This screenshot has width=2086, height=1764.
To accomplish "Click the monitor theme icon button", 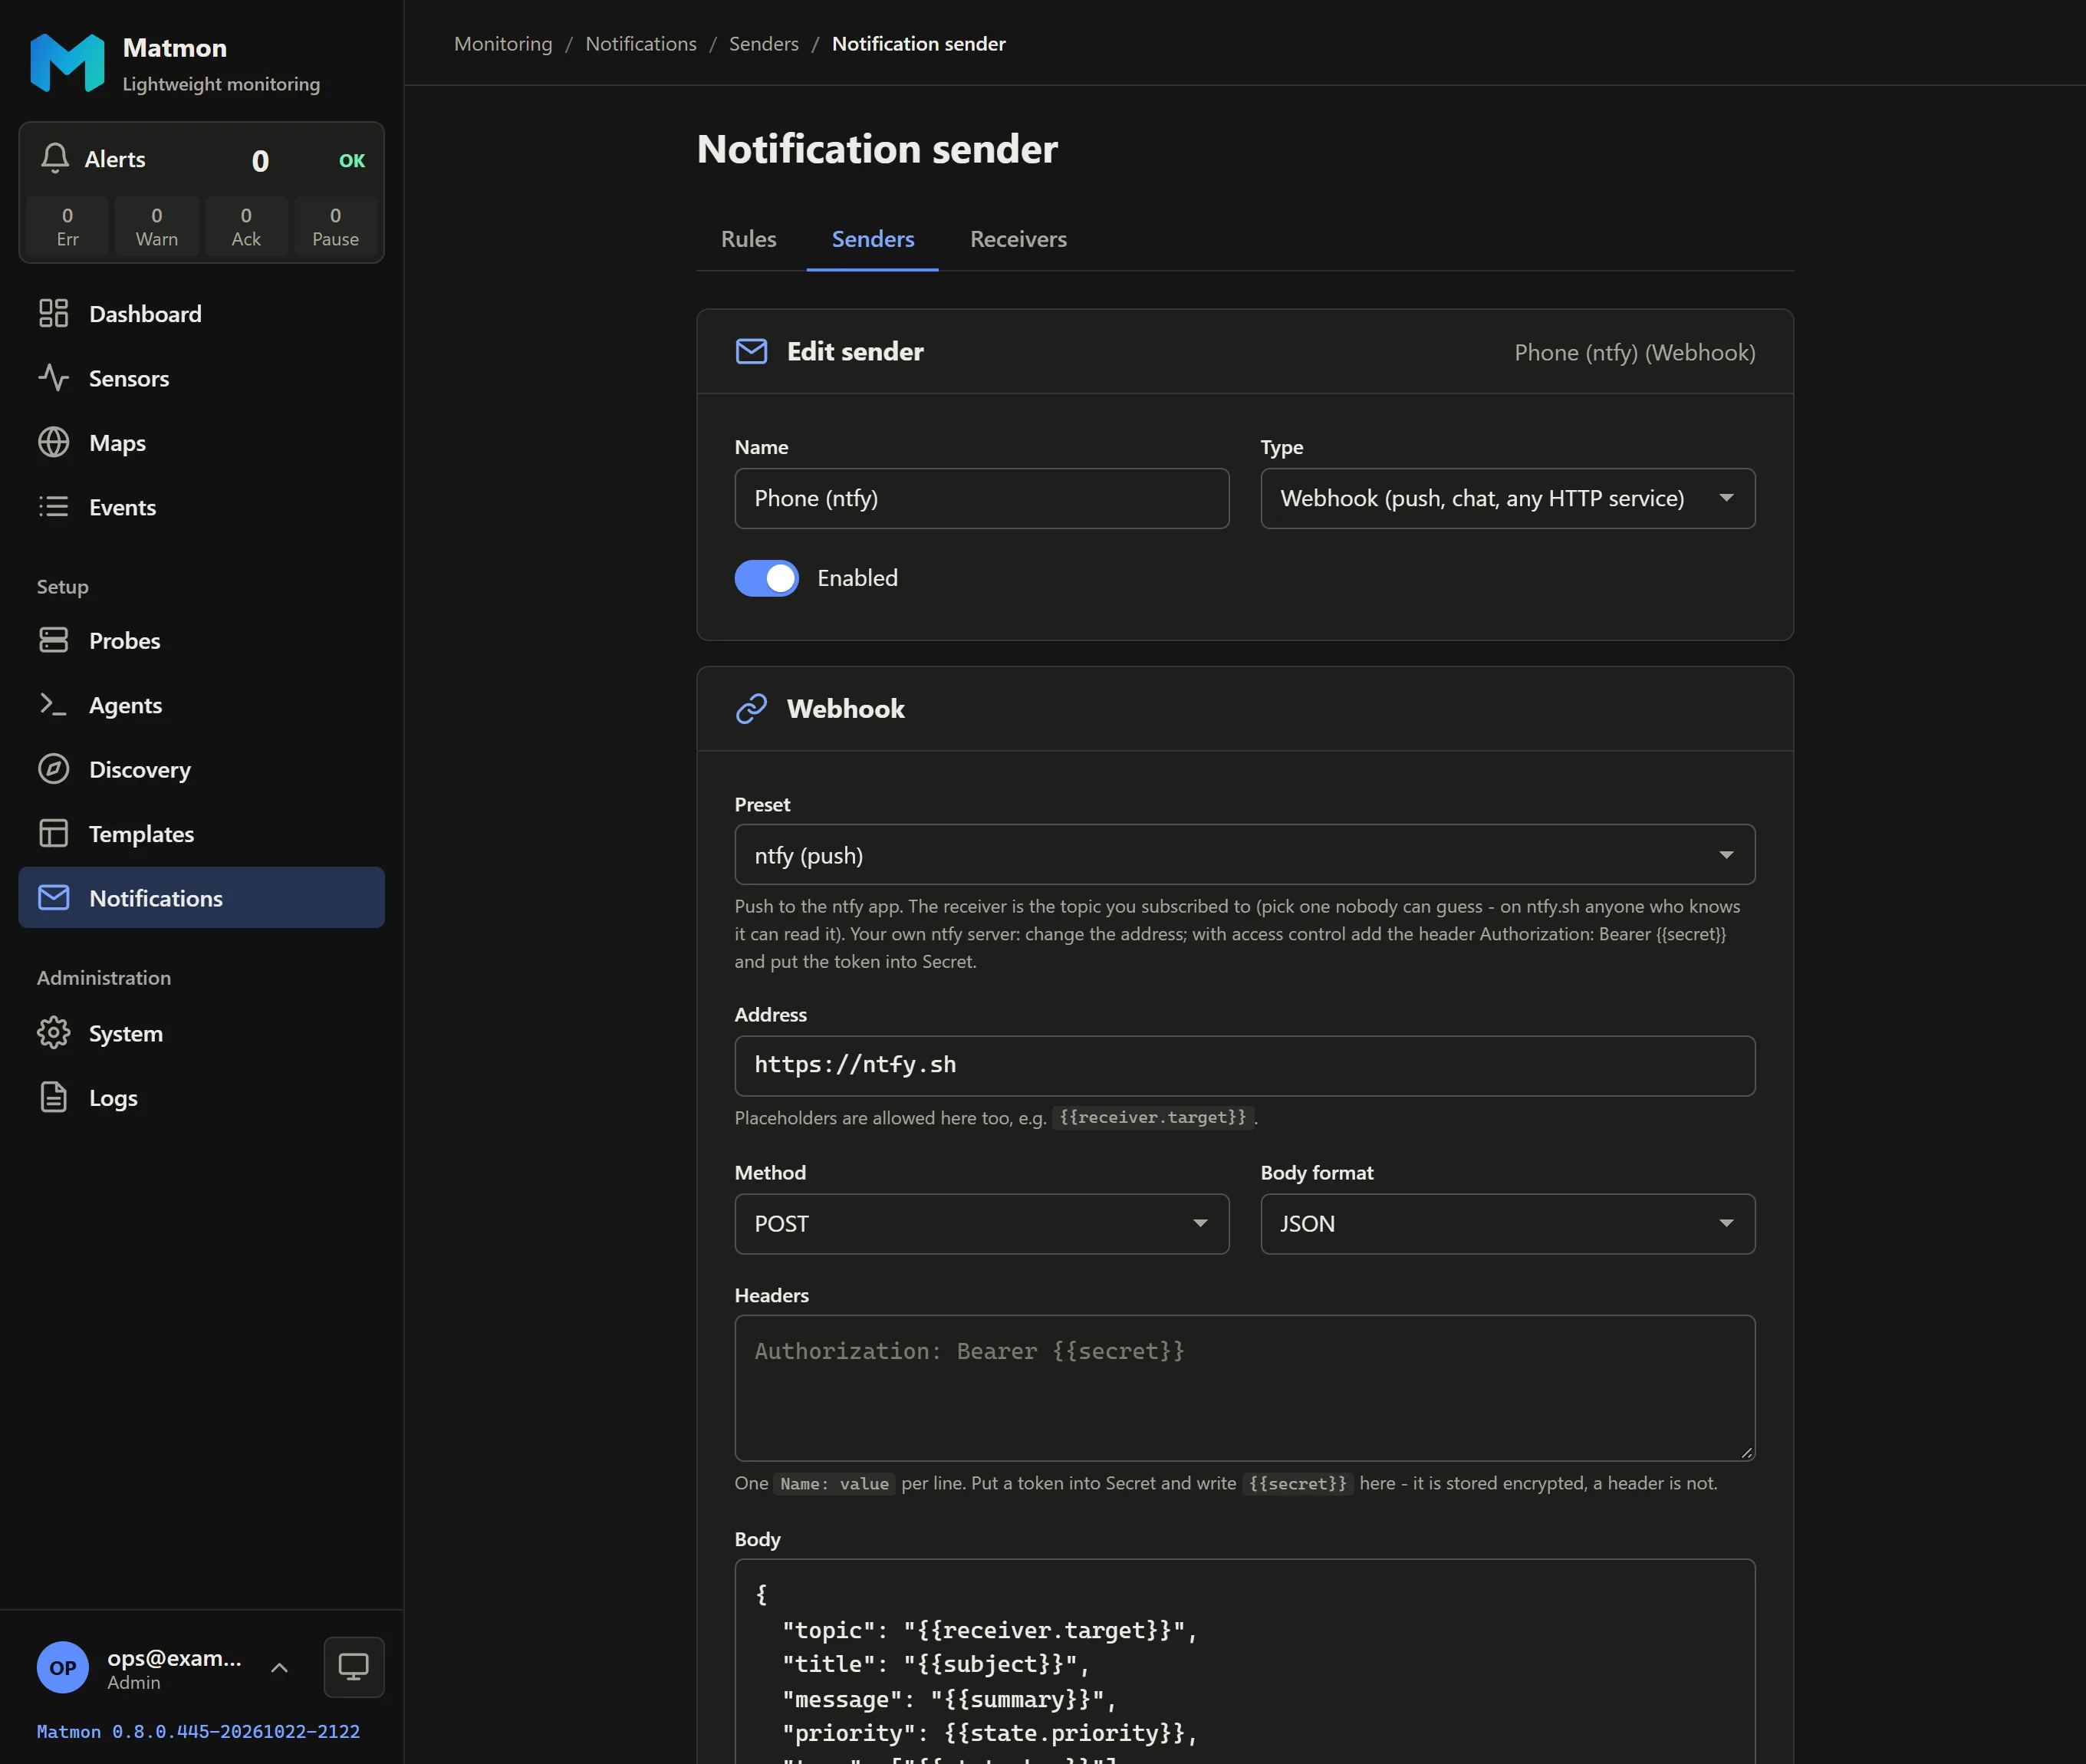I will point(354,1667).
